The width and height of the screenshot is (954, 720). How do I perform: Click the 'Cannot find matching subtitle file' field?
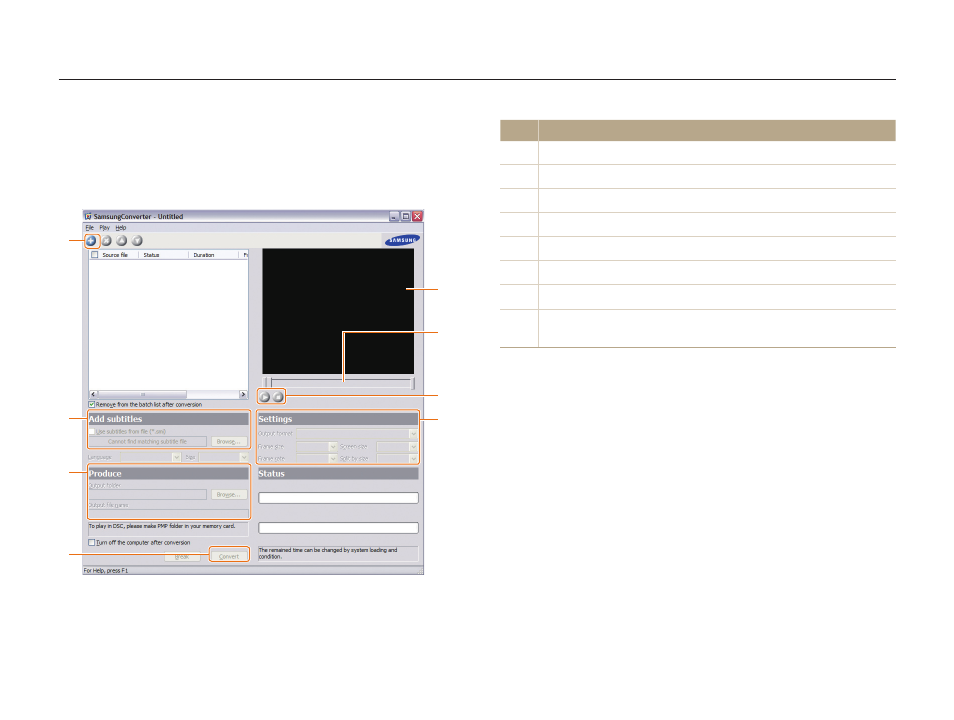click(x=148, y=441)
